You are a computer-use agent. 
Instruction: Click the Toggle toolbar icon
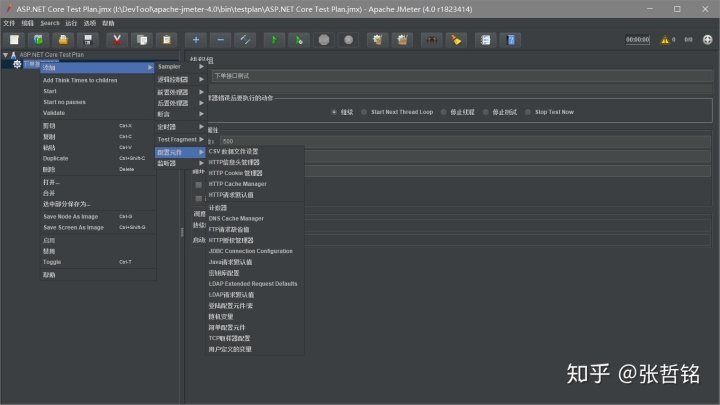[x=245, y=40]
